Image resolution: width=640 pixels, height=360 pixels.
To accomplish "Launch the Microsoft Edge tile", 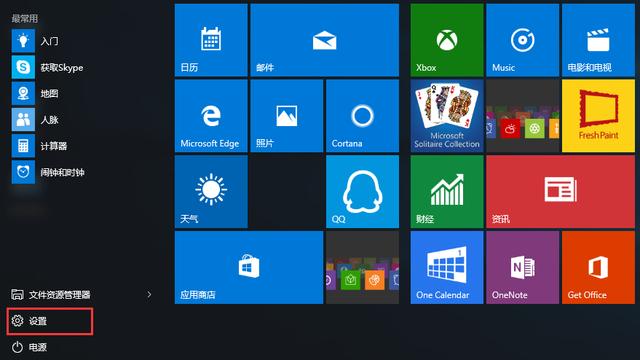I will pyautogui.click(x=211, y=116).
